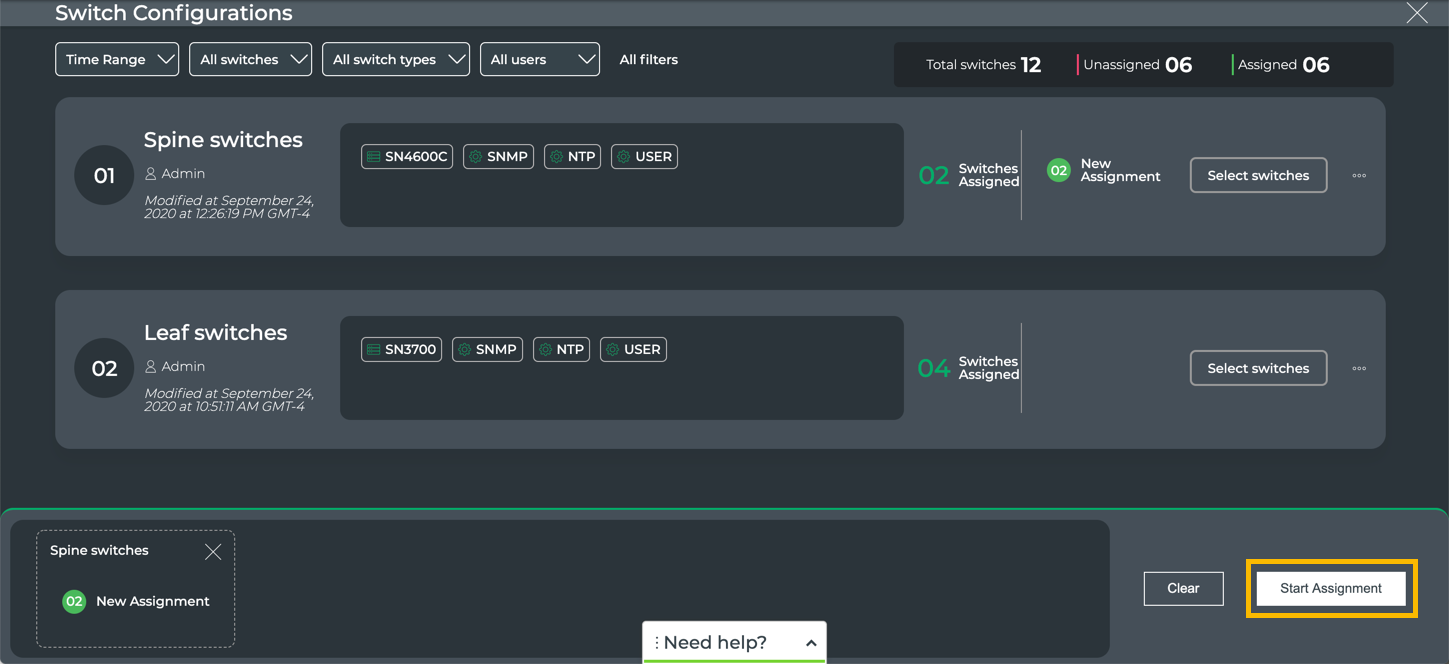The image size is (1449, 664).
Task: Click the NTP tag in Spine switches
Action: 572,157
